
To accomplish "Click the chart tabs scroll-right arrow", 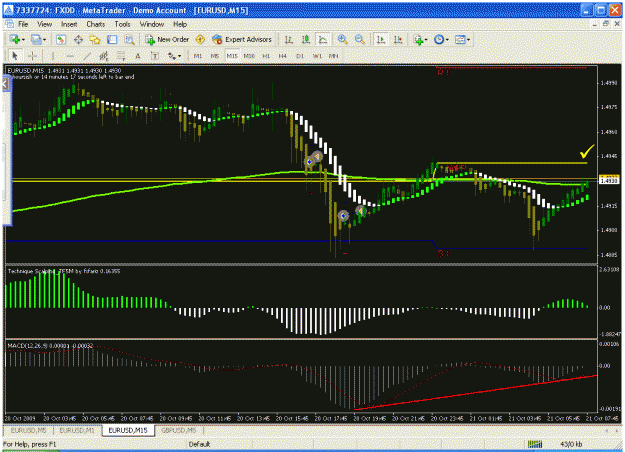I will 616,430.
